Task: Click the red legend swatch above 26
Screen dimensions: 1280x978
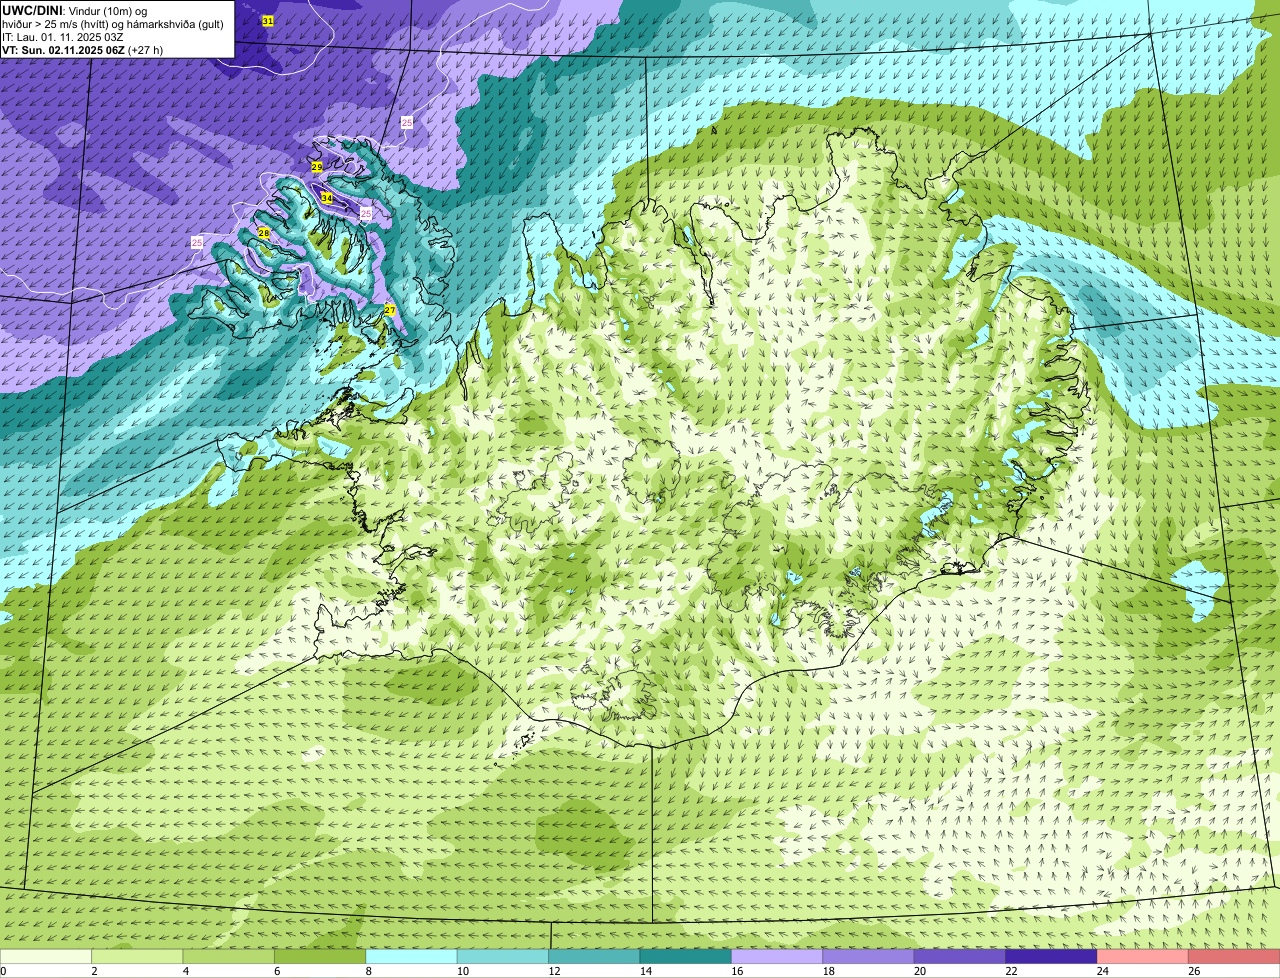Action: pyautogui.click(x=1234, y=956)
